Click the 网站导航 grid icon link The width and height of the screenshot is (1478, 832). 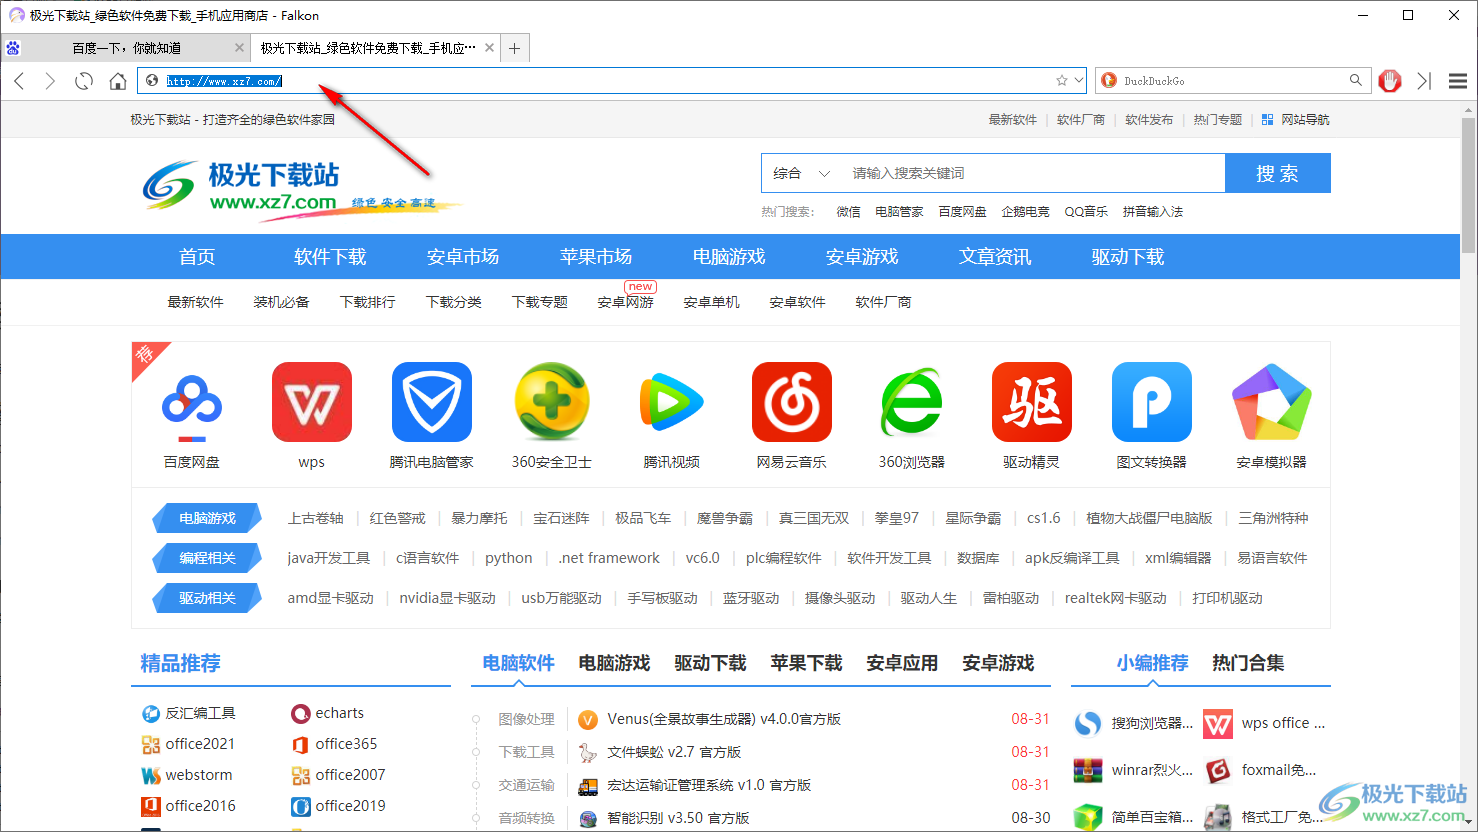[x=1296, y=120]
